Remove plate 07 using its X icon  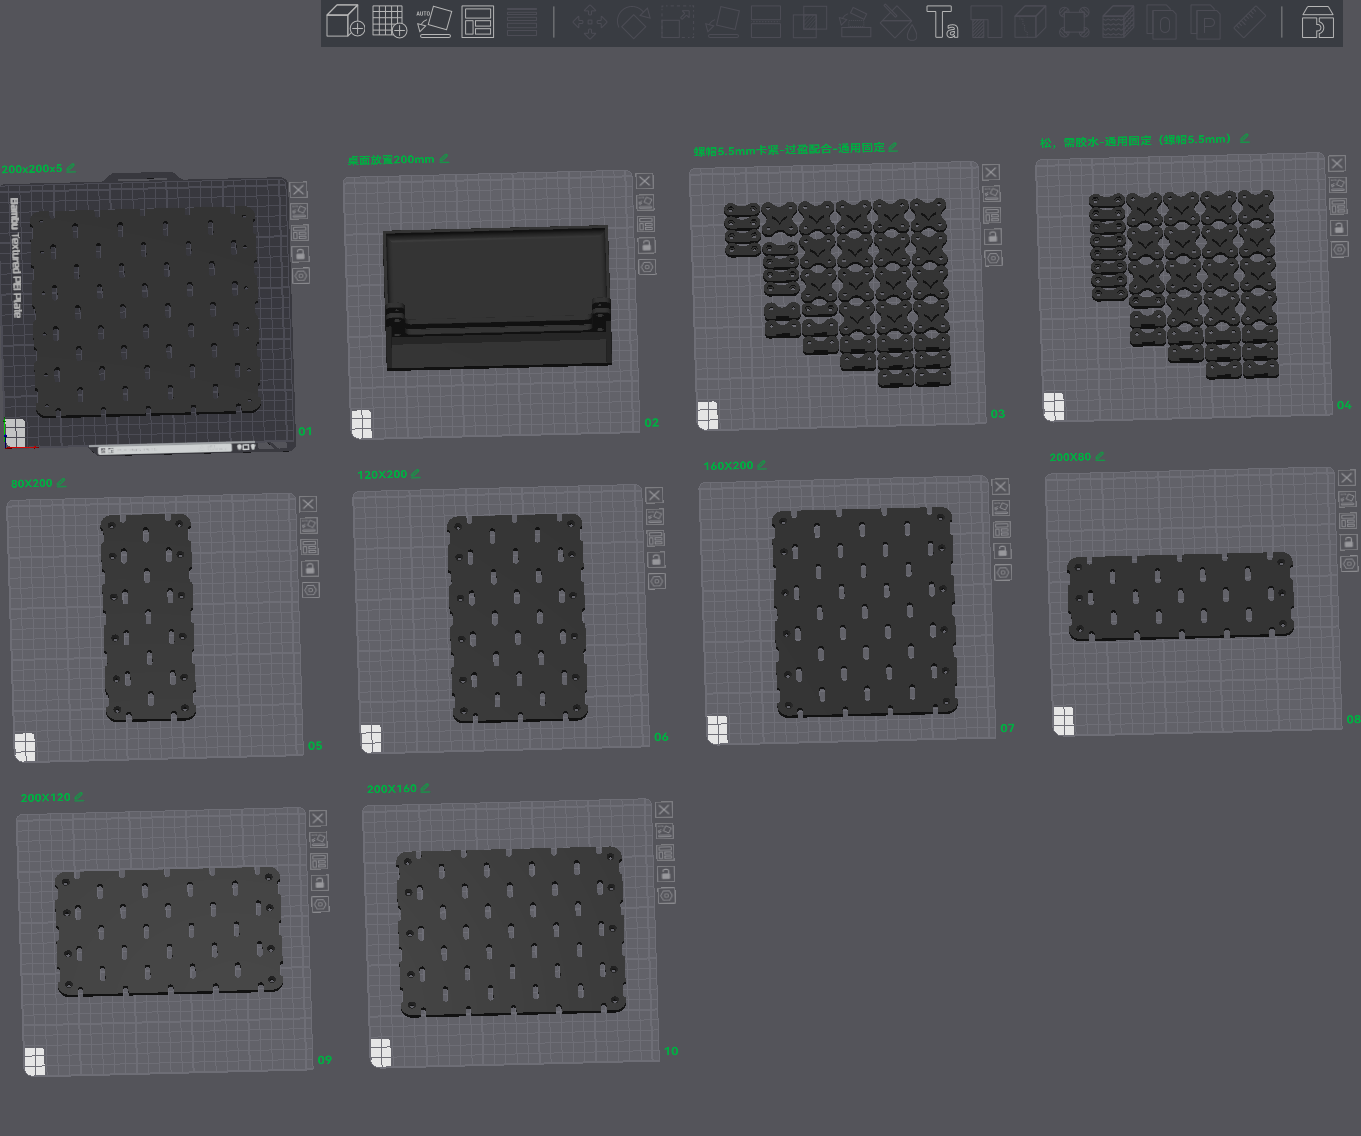[x=1000, y=486]
